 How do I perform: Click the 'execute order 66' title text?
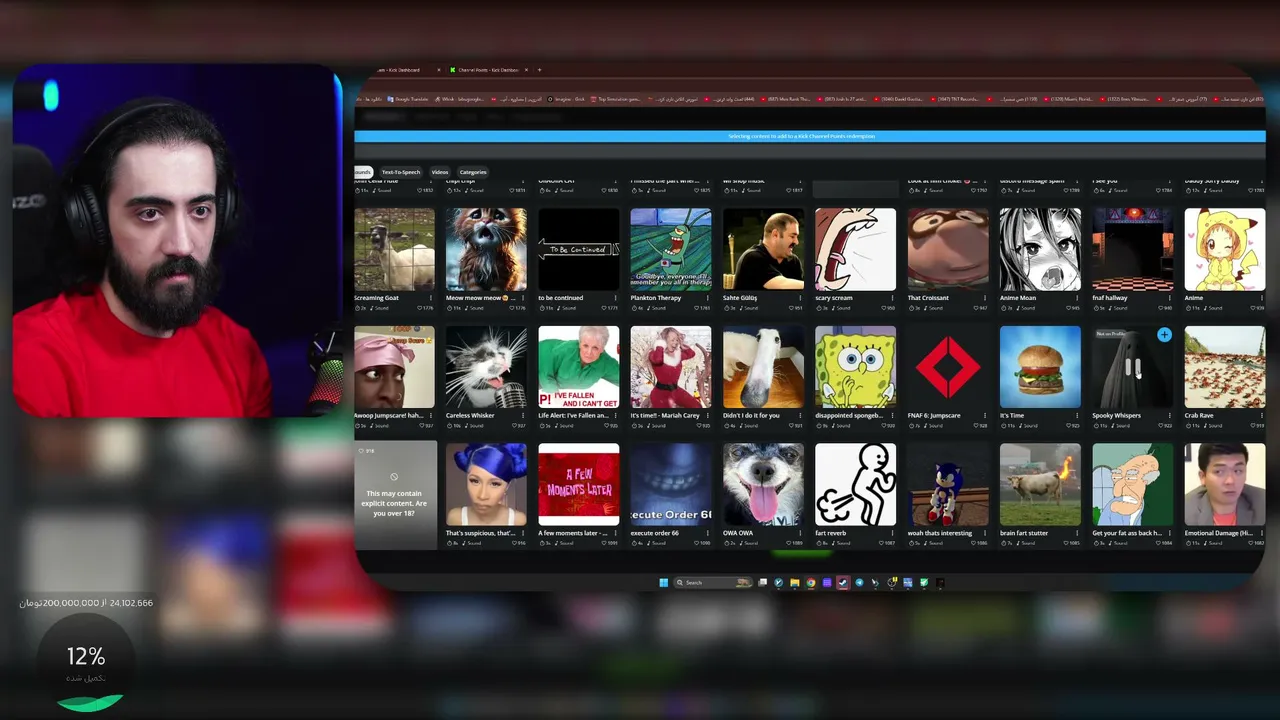(655, 533)
